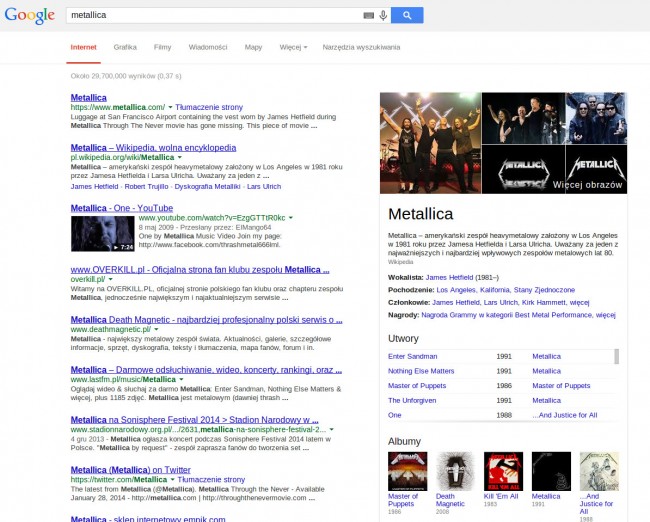650x522 pixels.
Task: Select the Internet tab
Action: (83, 47)
